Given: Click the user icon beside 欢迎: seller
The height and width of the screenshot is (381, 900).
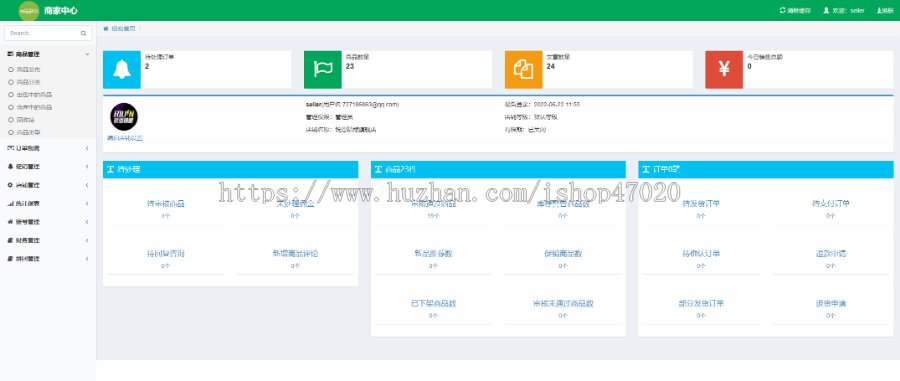Looking at the screenshot, I should tap(827, 10).
